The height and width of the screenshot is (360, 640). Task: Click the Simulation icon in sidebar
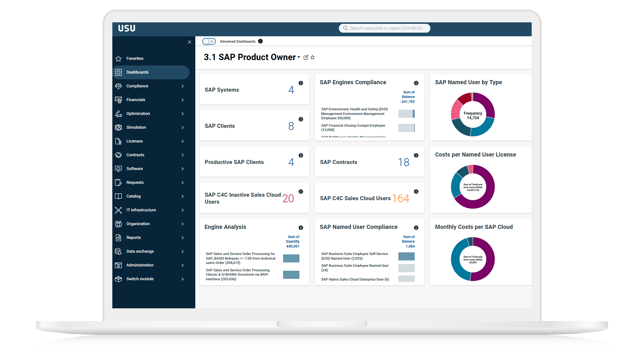coord(118,127)
